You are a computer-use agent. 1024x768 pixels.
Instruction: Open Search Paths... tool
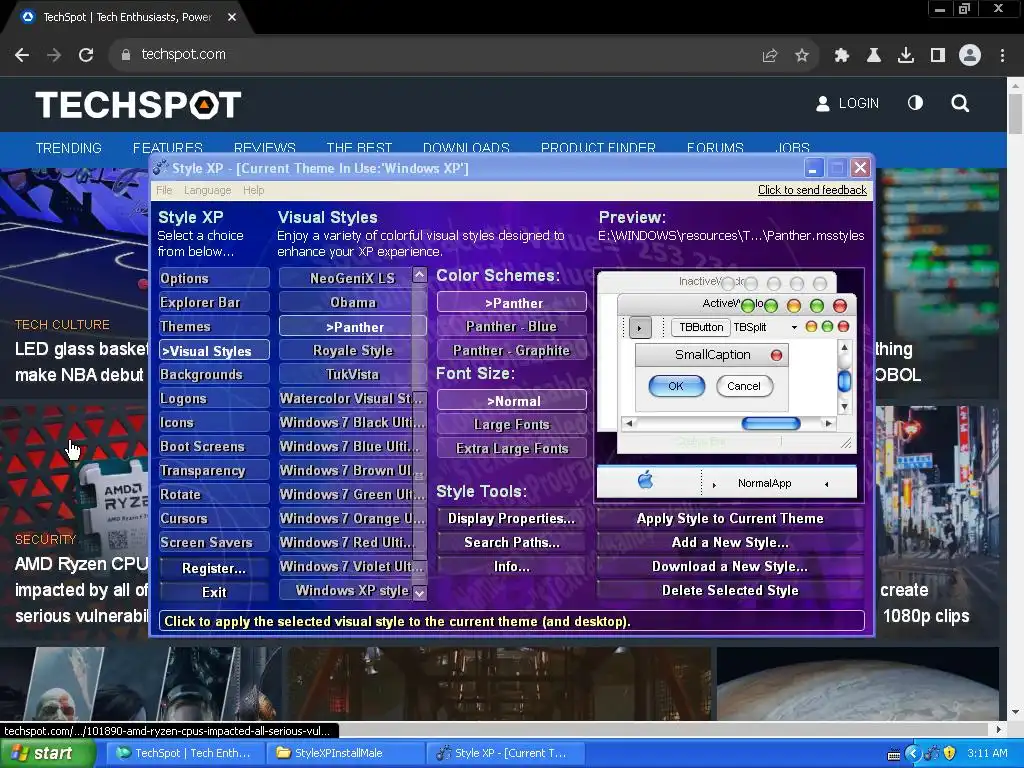[x=511, y=543]
